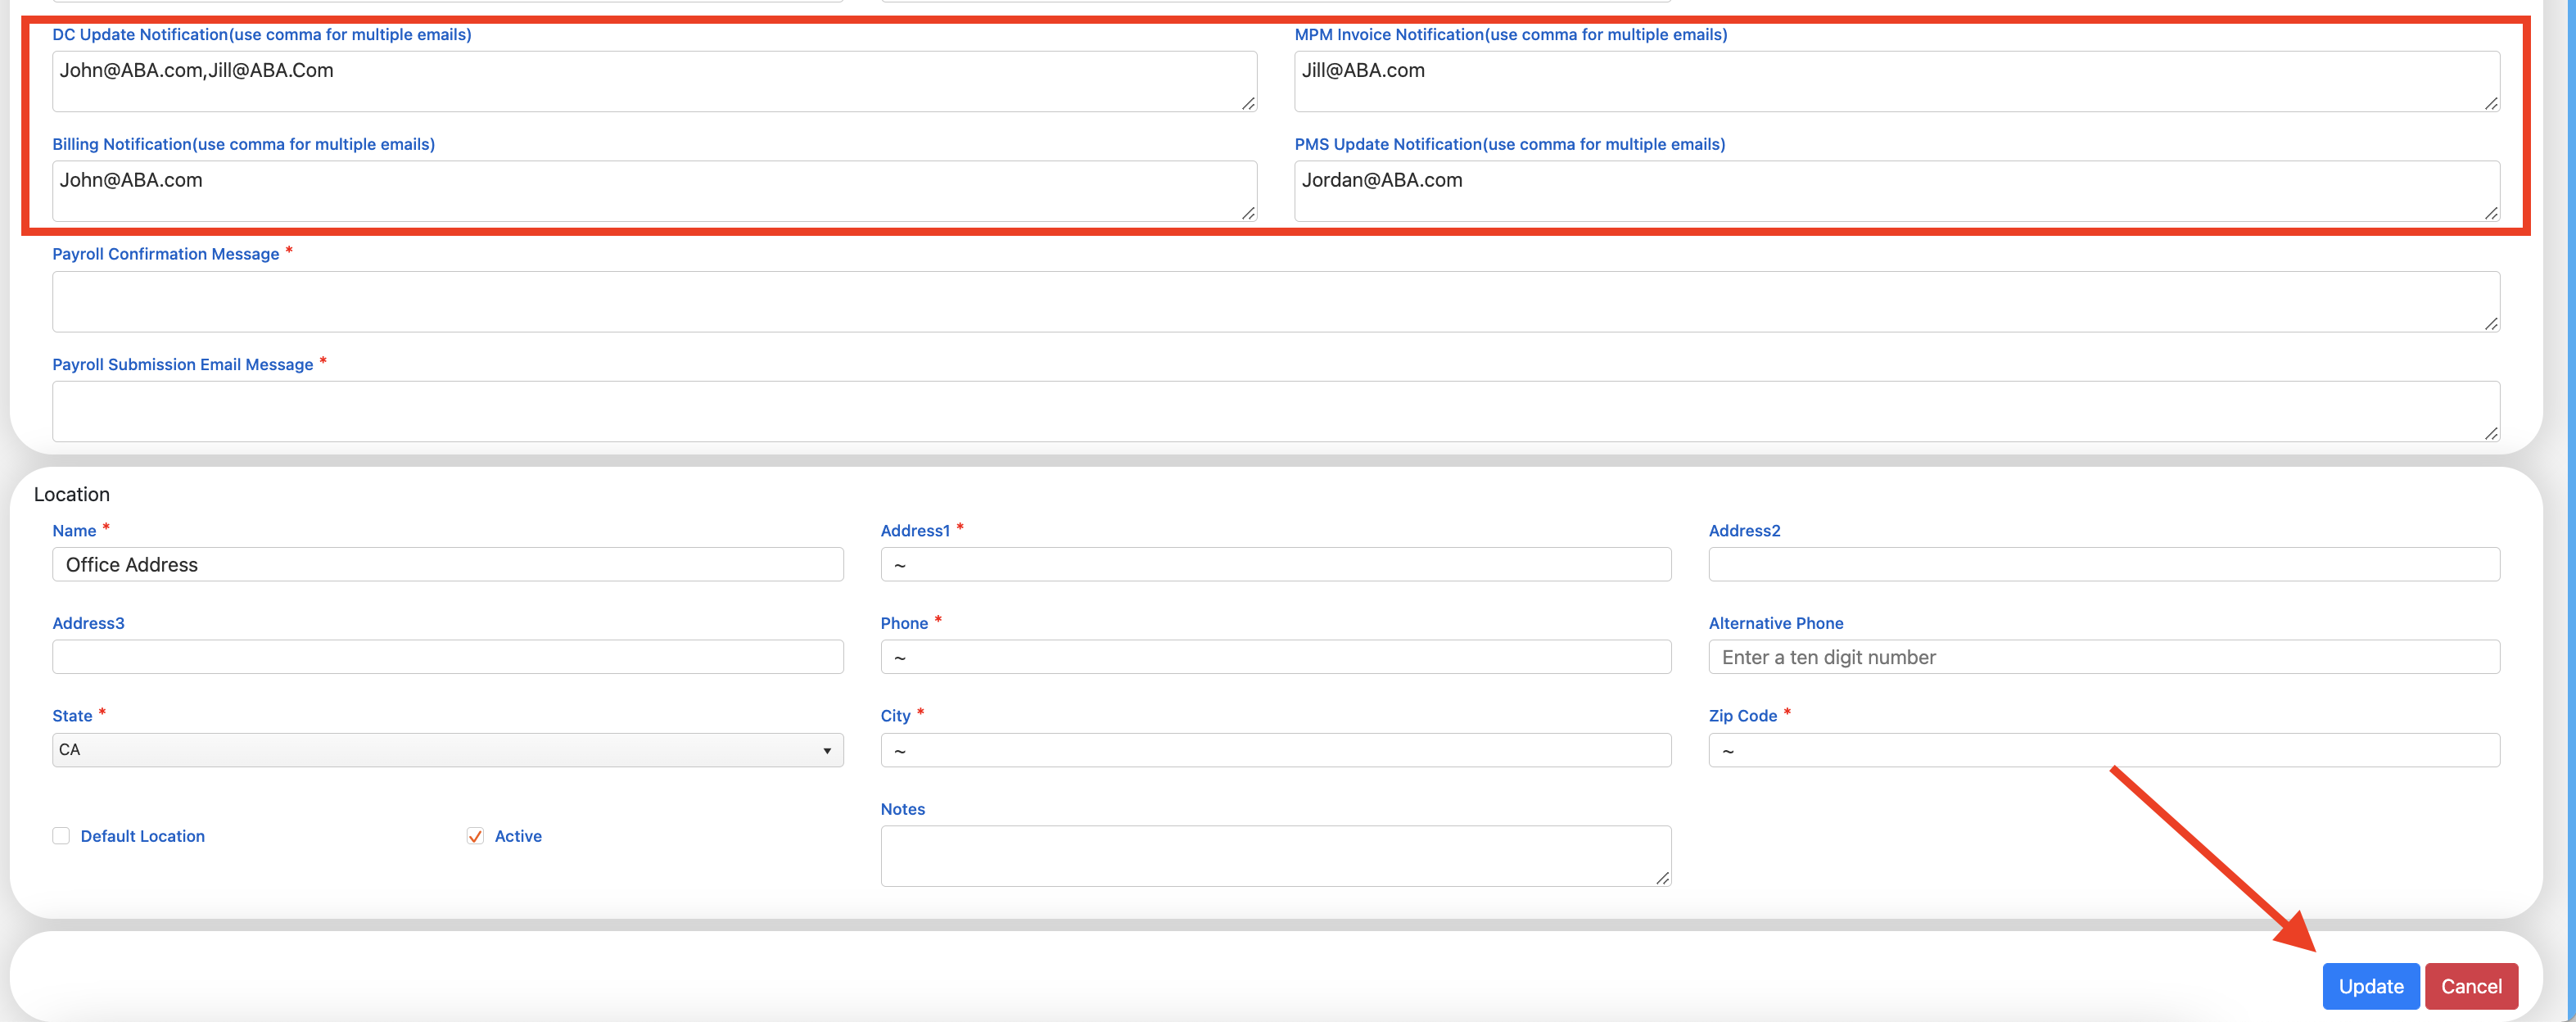The image size is (2576, 1022).
Task: Click the empty Address2 input field
Action: pyautogui.click(x=2103, y=565)
